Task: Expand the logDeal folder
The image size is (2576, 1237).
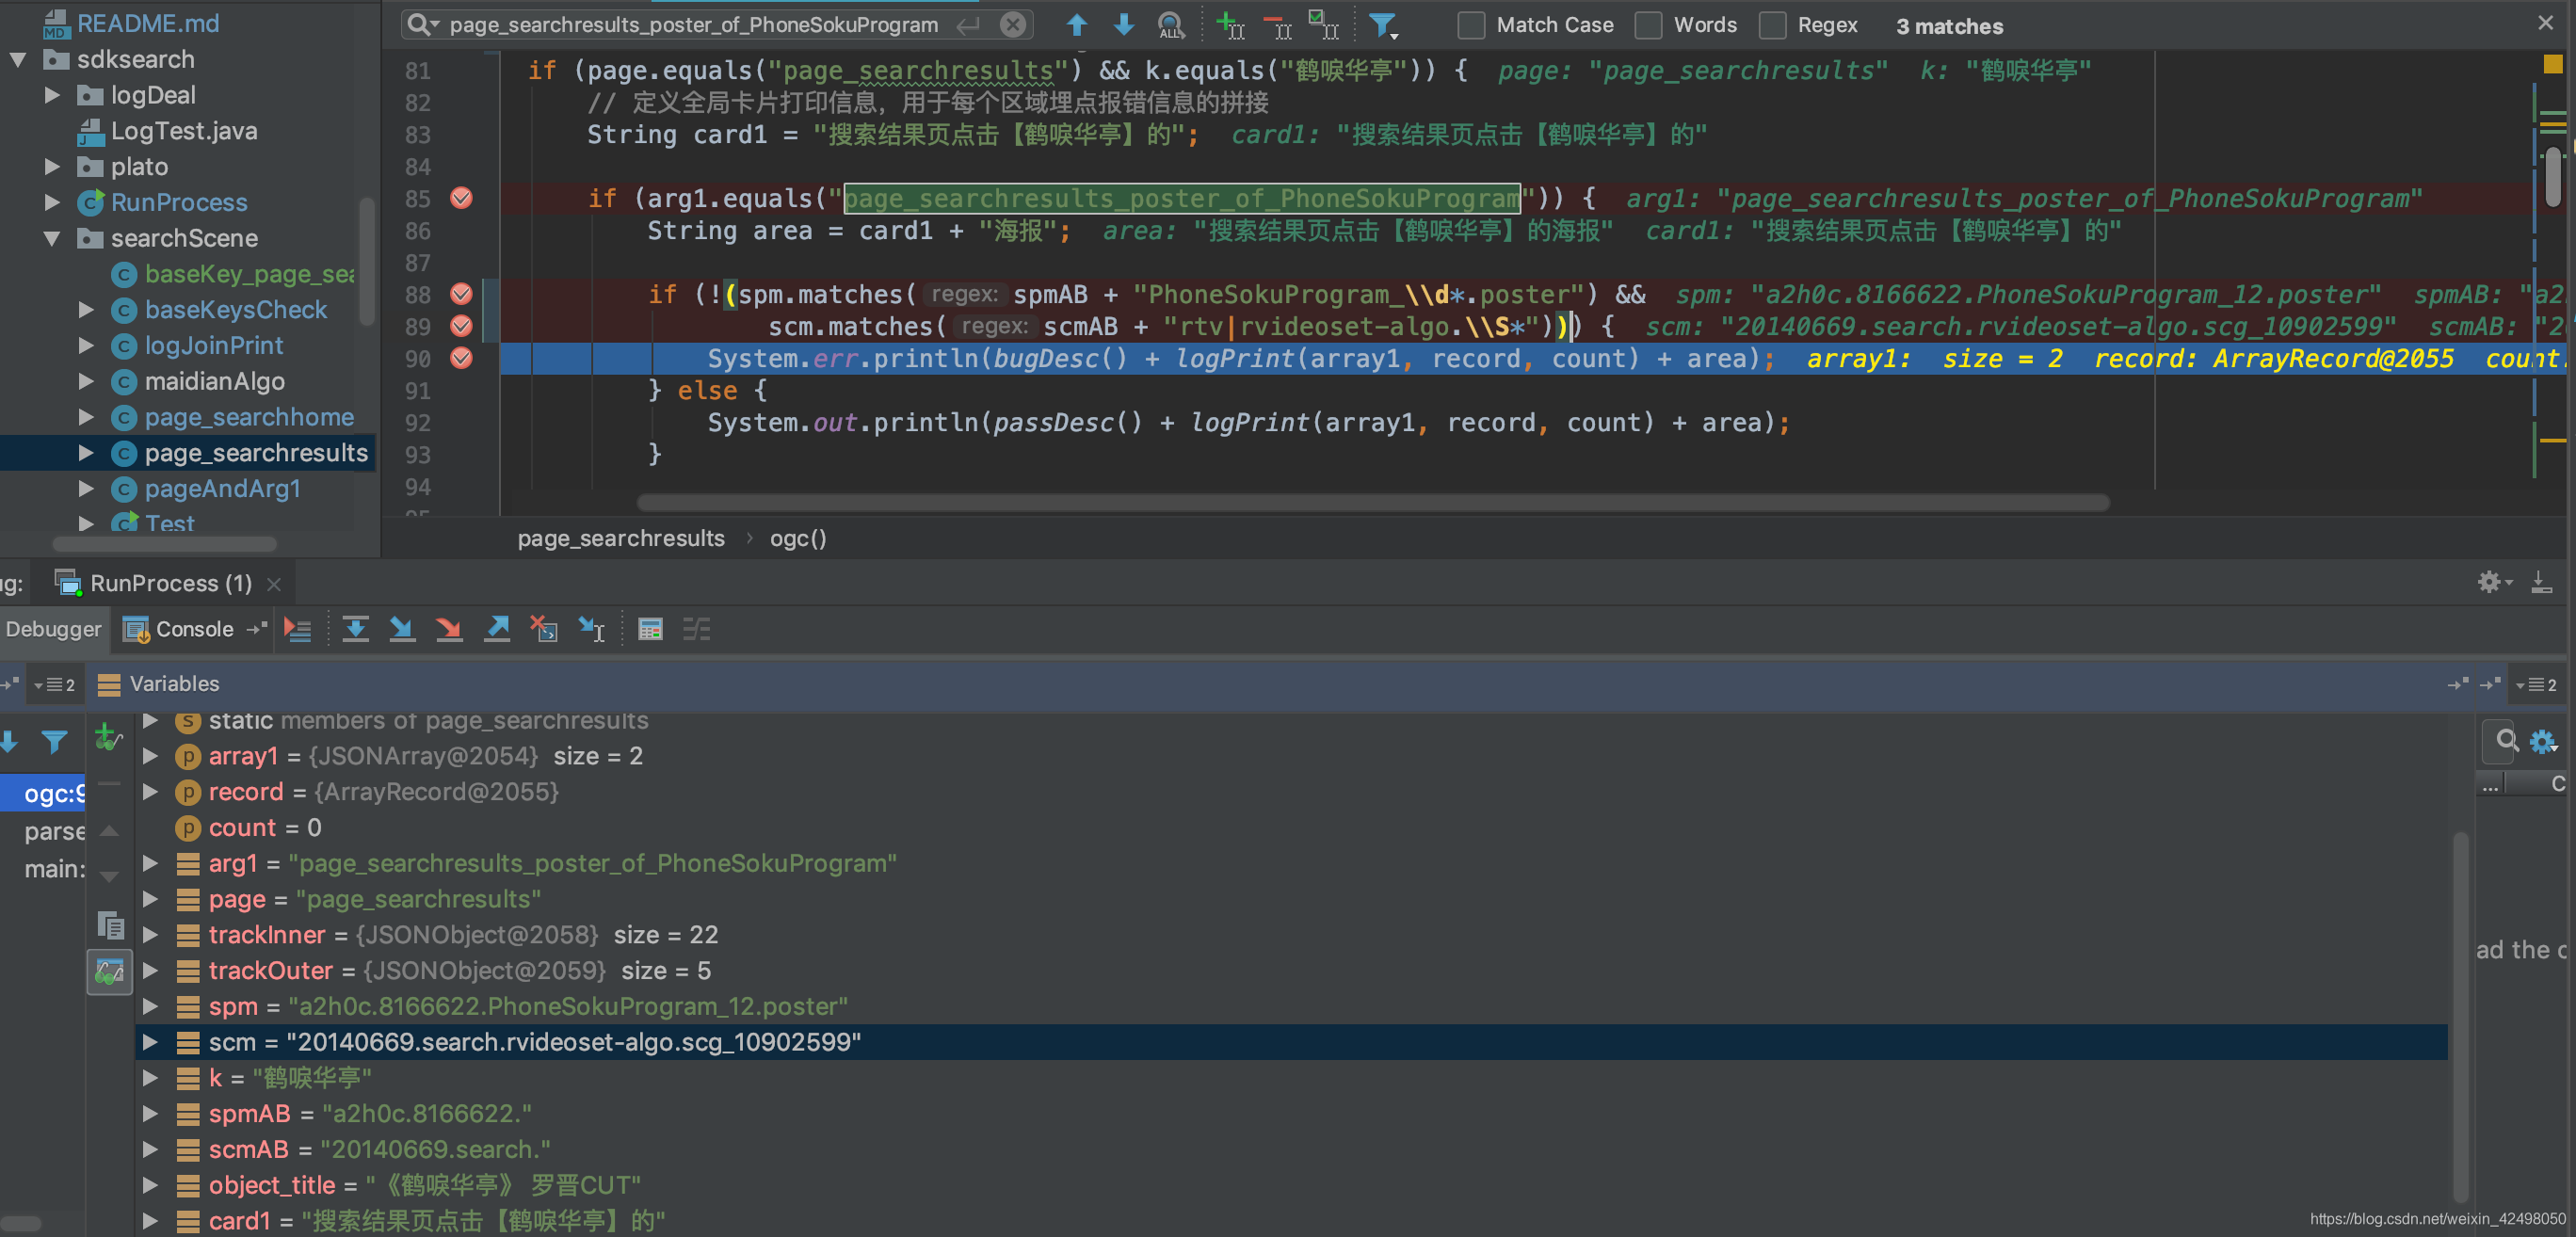Action: tap(52, 95)
